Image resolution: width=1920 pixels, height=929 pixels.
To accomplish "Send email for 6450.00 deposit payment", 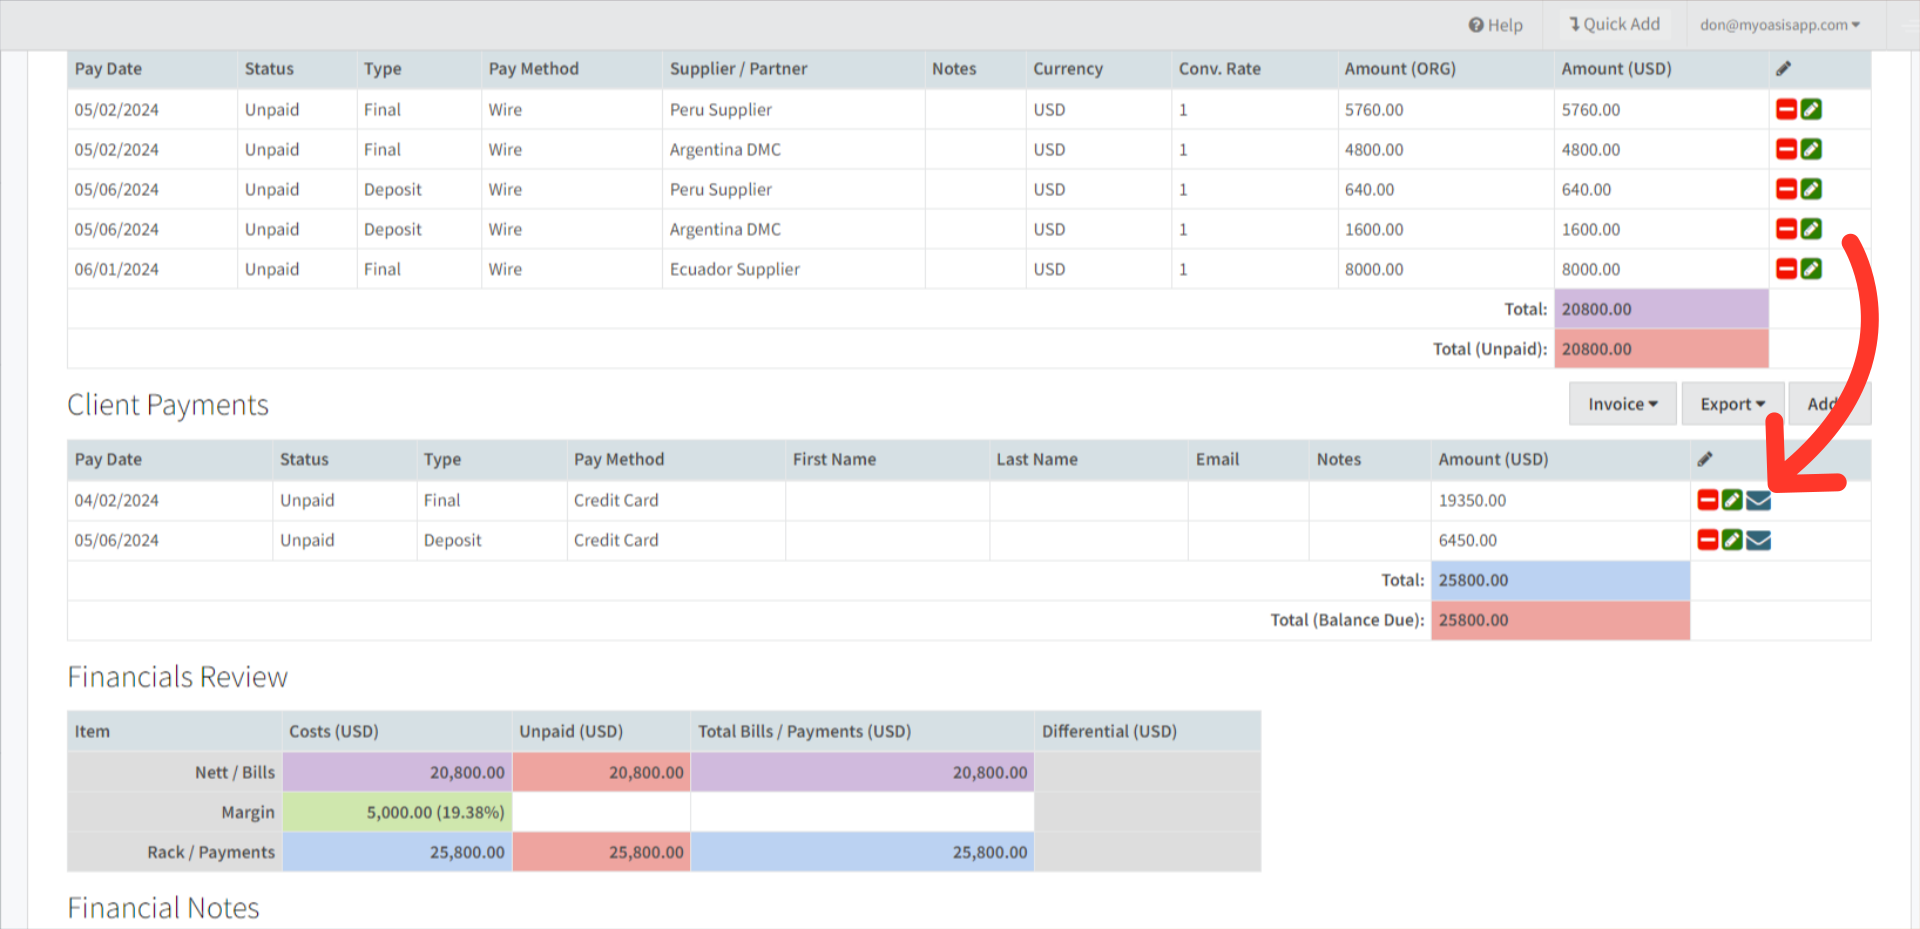I will [1759, 540].
